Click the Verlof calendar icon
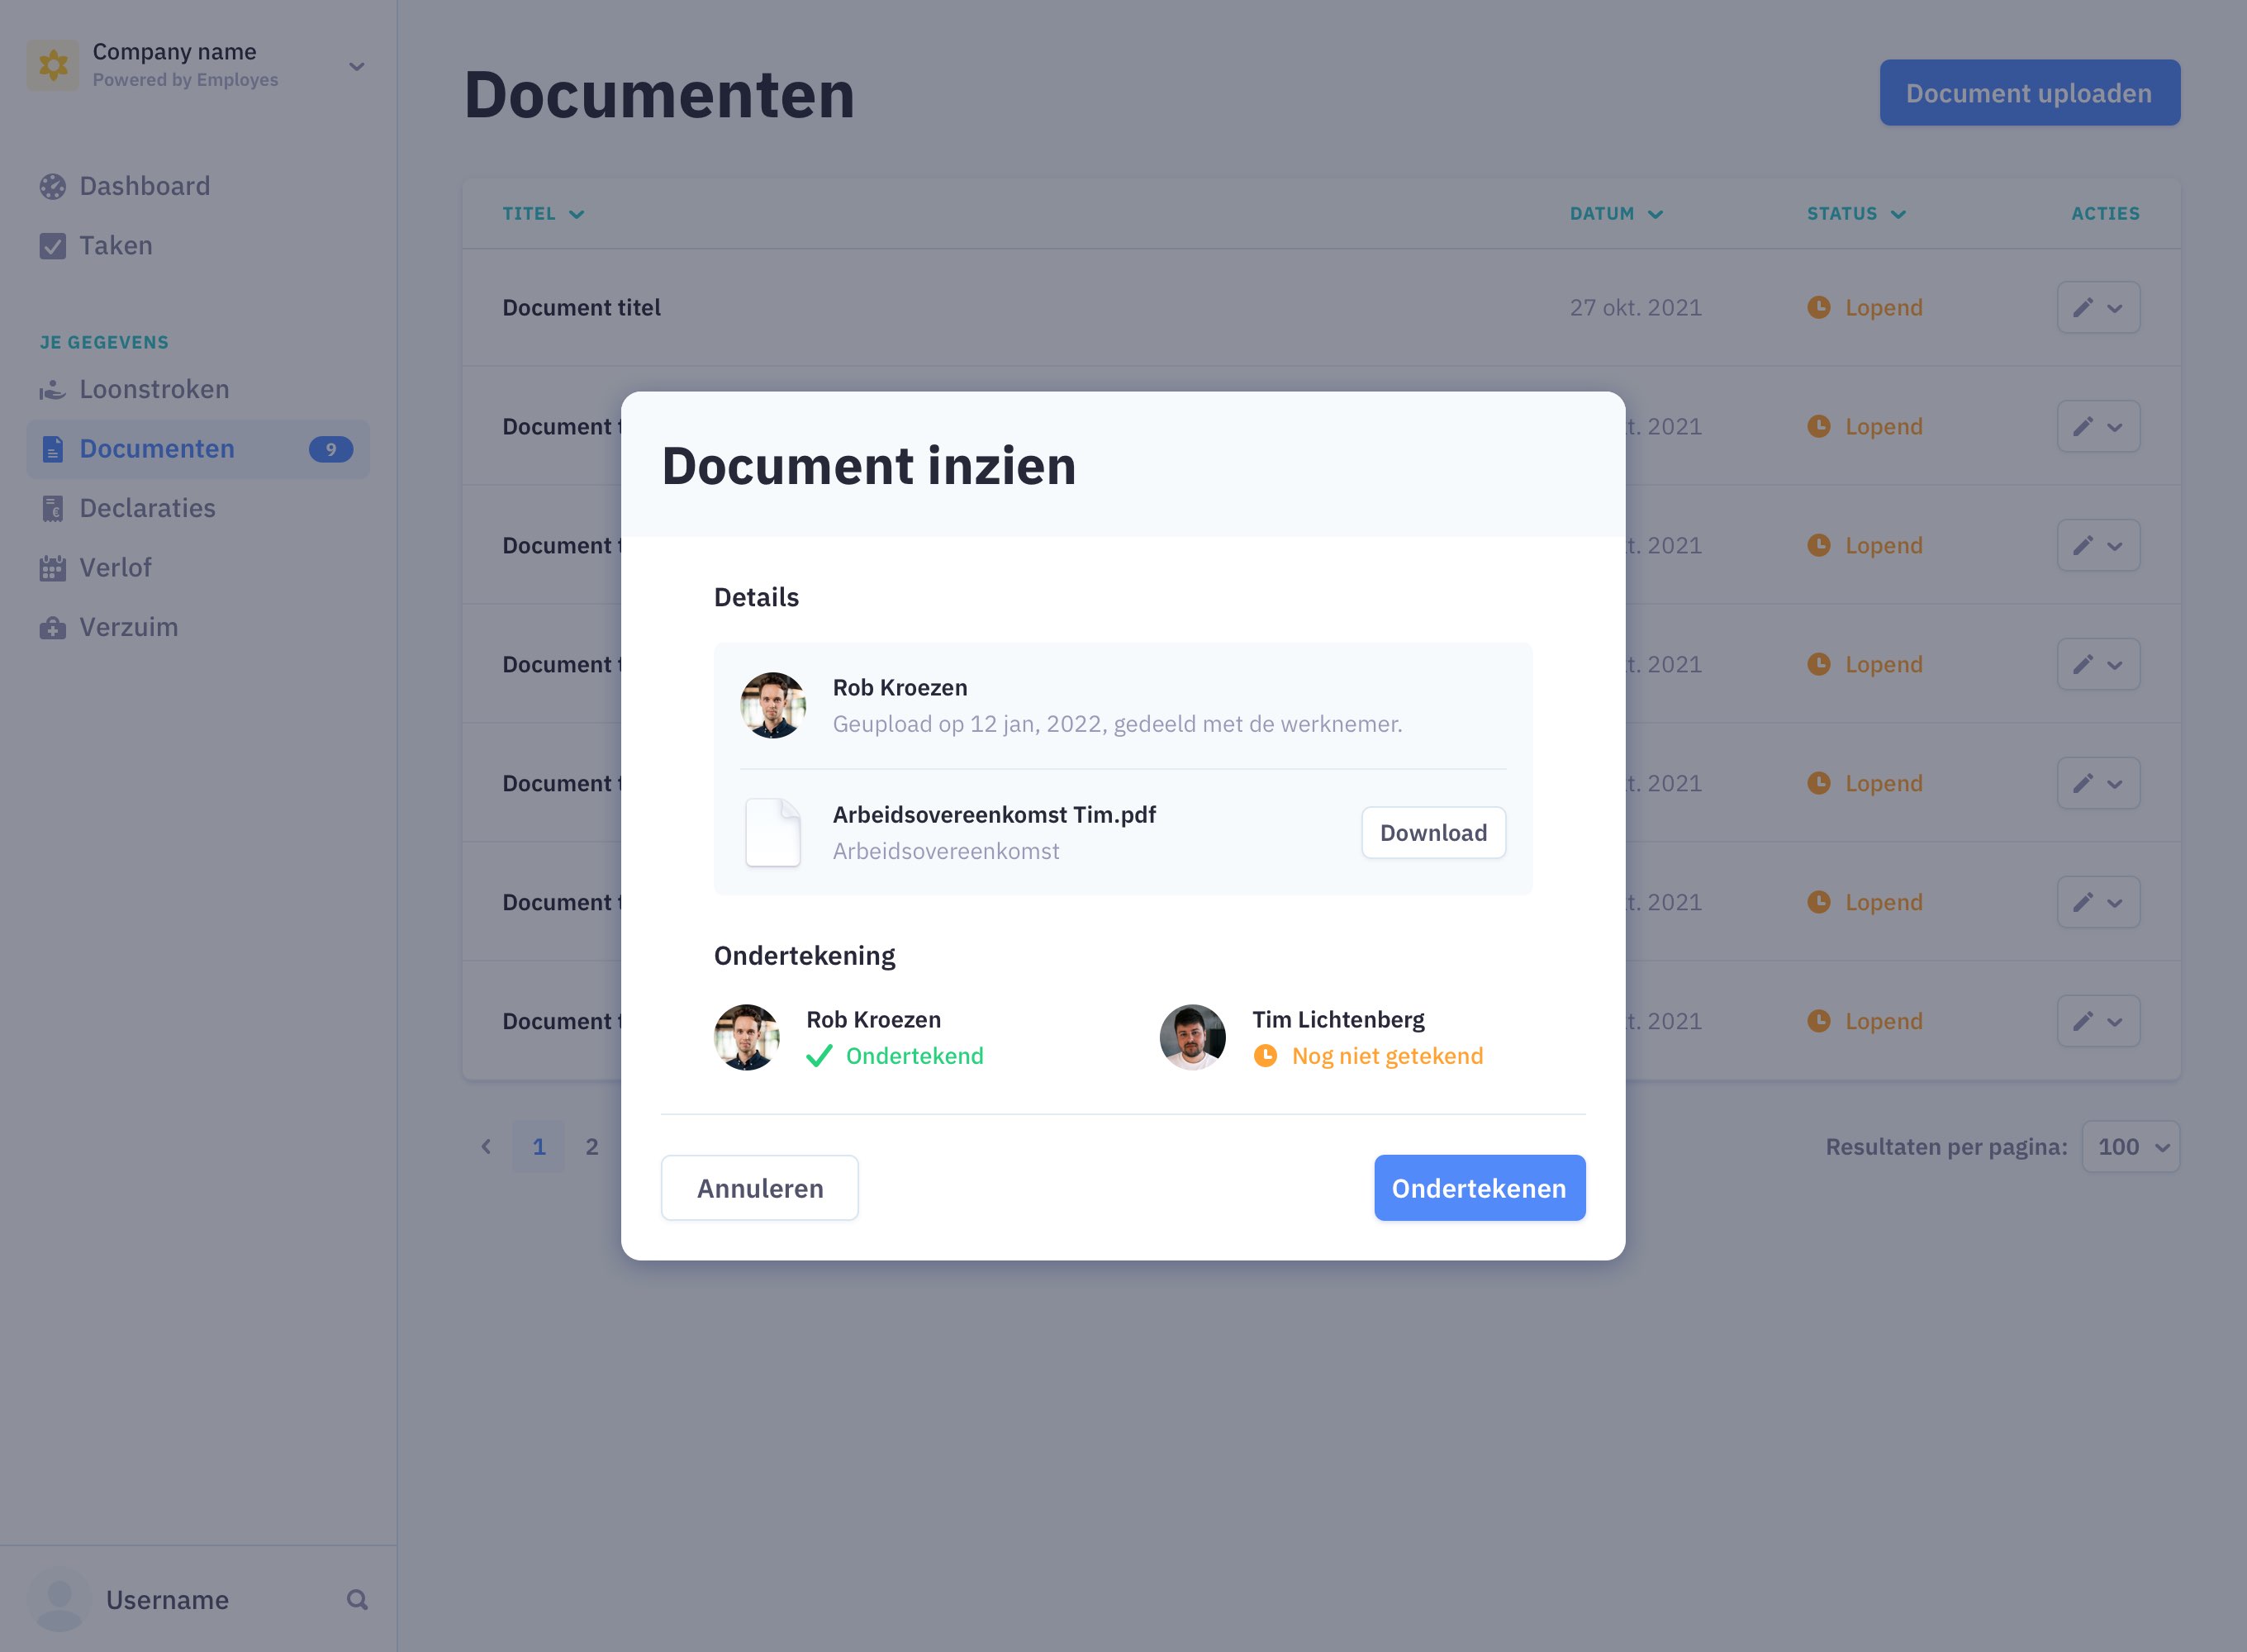Screen dimensions: 2247x1652 click(52, 568)
